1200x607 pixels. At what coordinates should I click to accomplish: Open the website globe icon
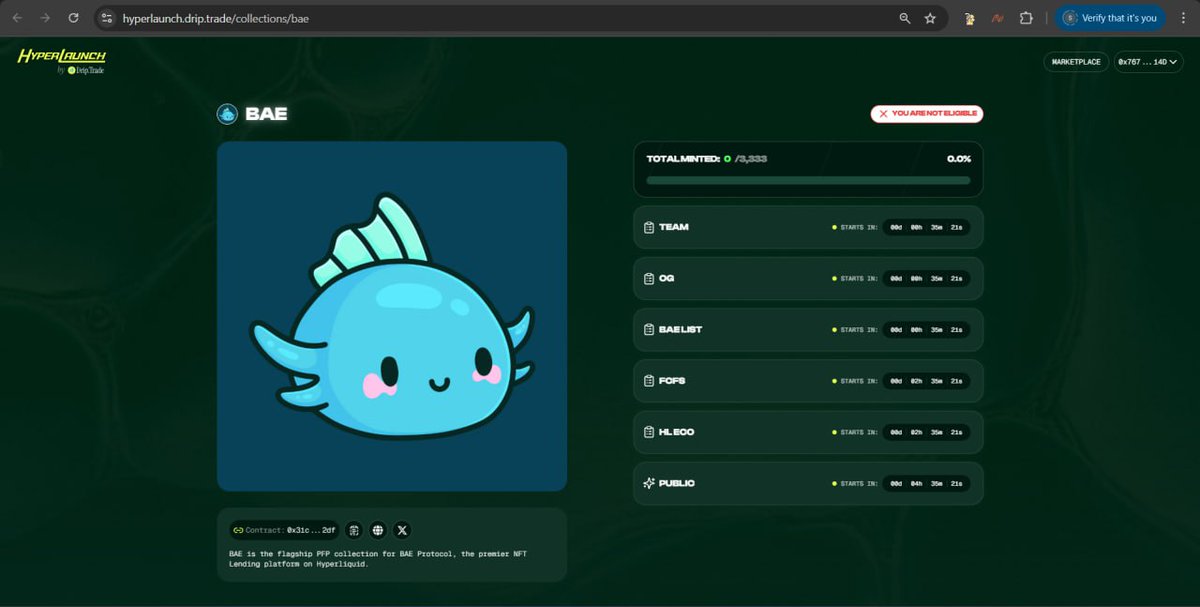[x=378, y=530]
